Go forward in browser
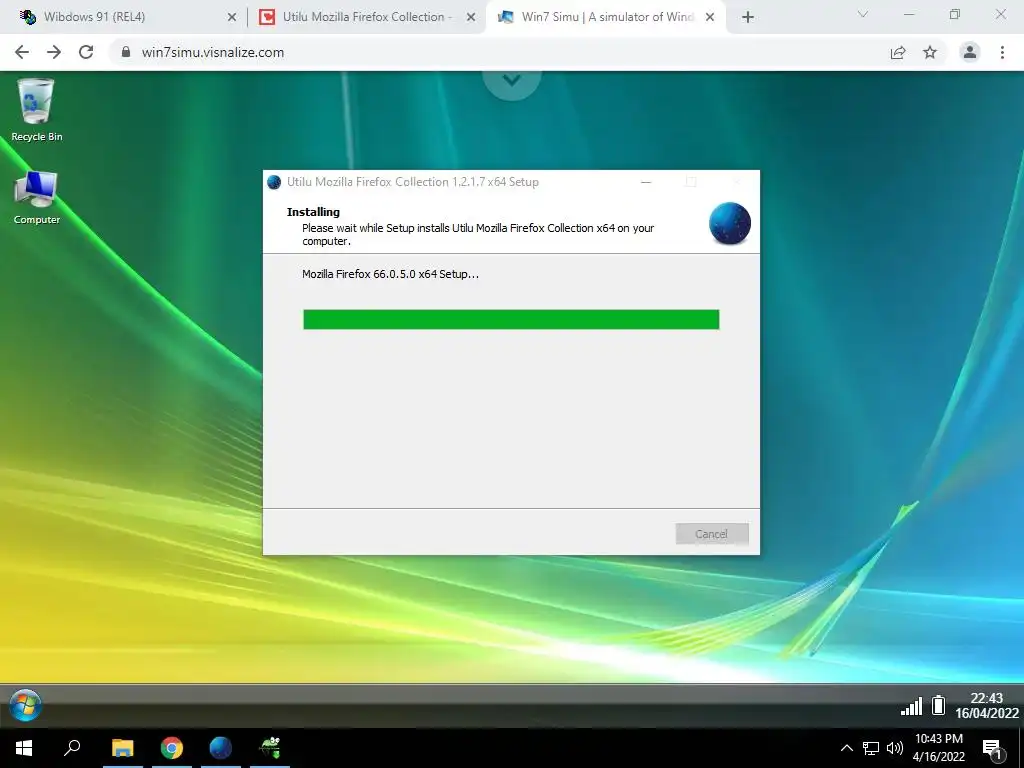Screen dimensions: 1024x768 click(54, 52)
